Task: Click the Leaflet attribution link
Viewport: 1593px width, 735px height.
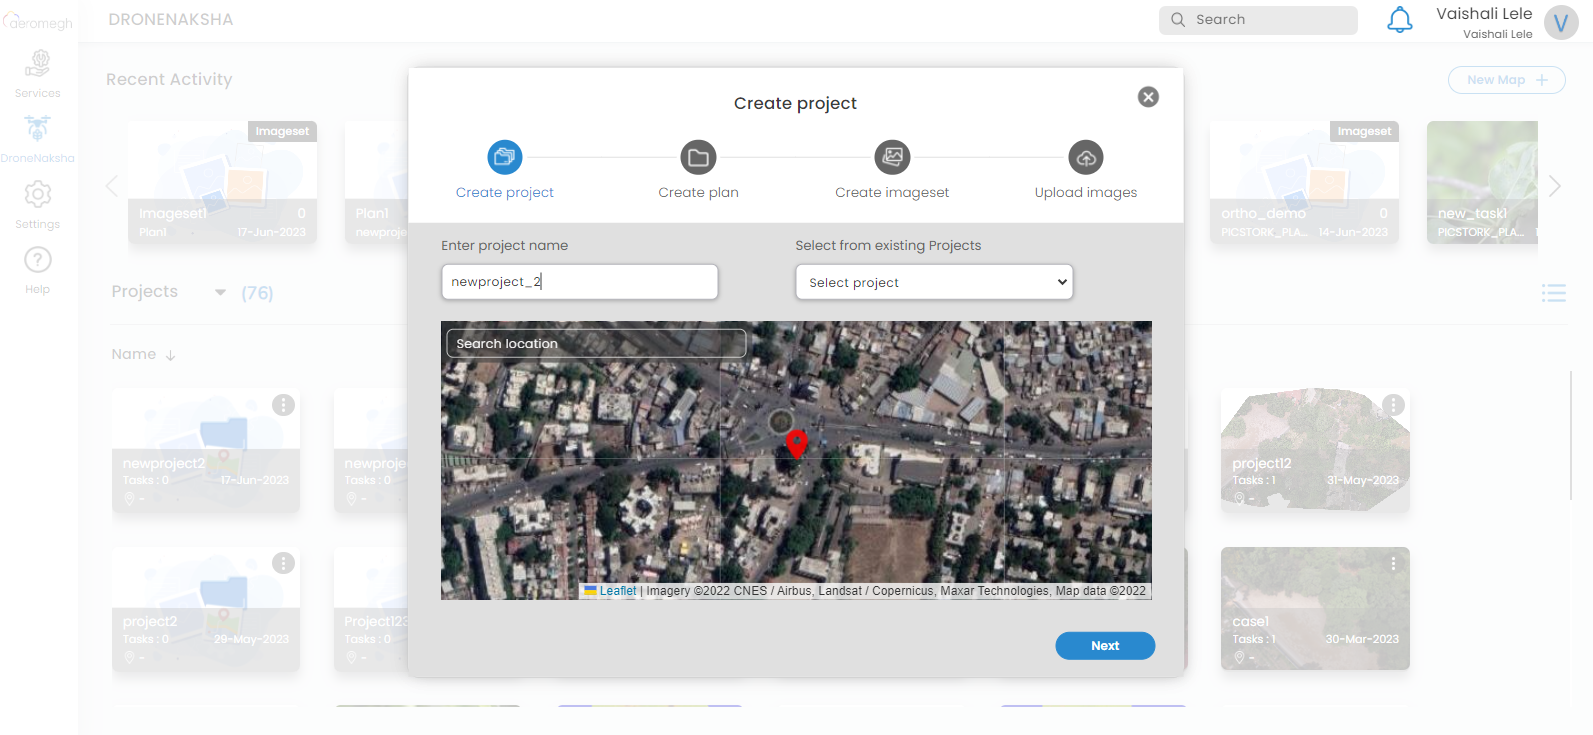Action: (x=617, y=591)
